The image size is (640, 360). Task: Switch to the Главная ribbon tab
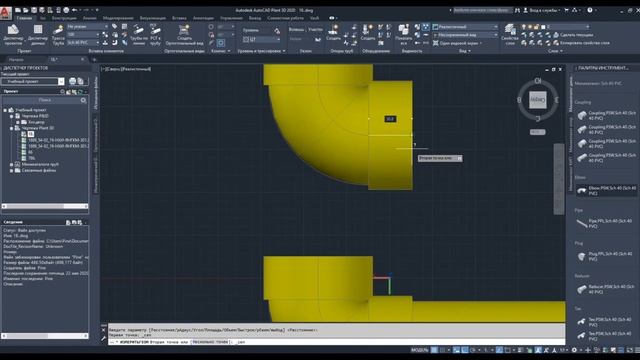coord(24,18)
